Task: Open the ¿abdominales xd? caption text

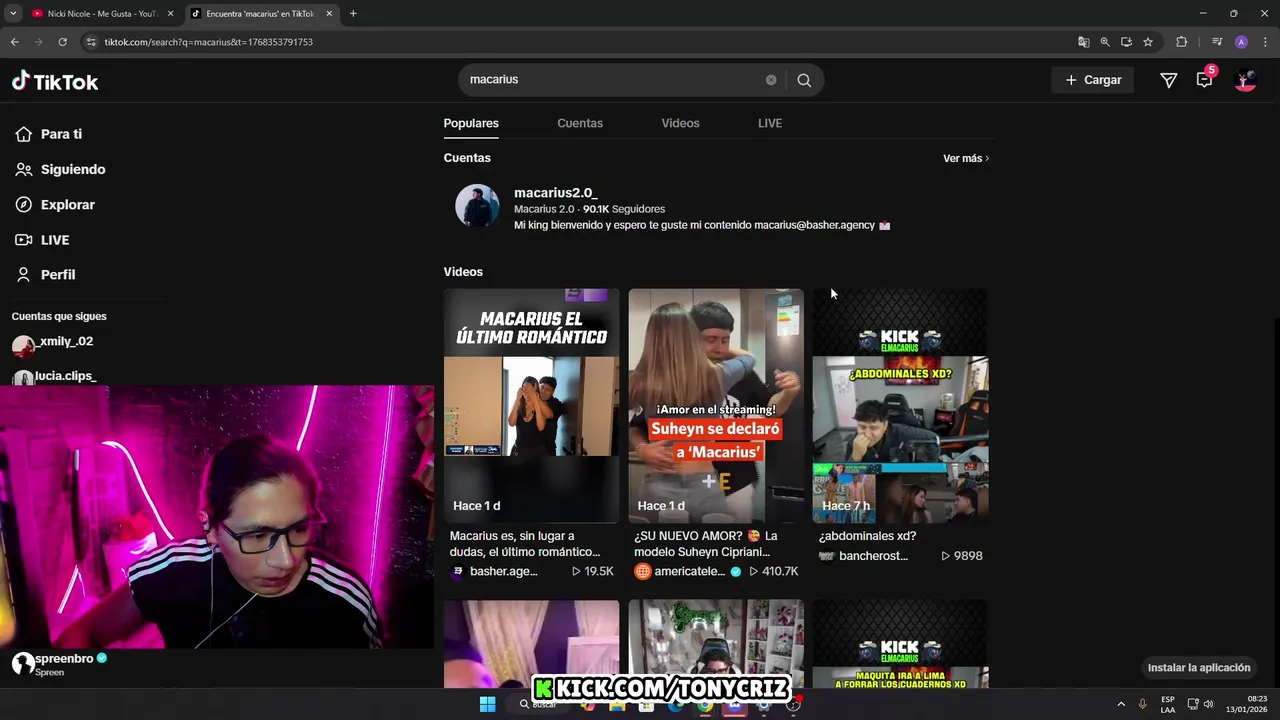Action: [x=867, y=536]
